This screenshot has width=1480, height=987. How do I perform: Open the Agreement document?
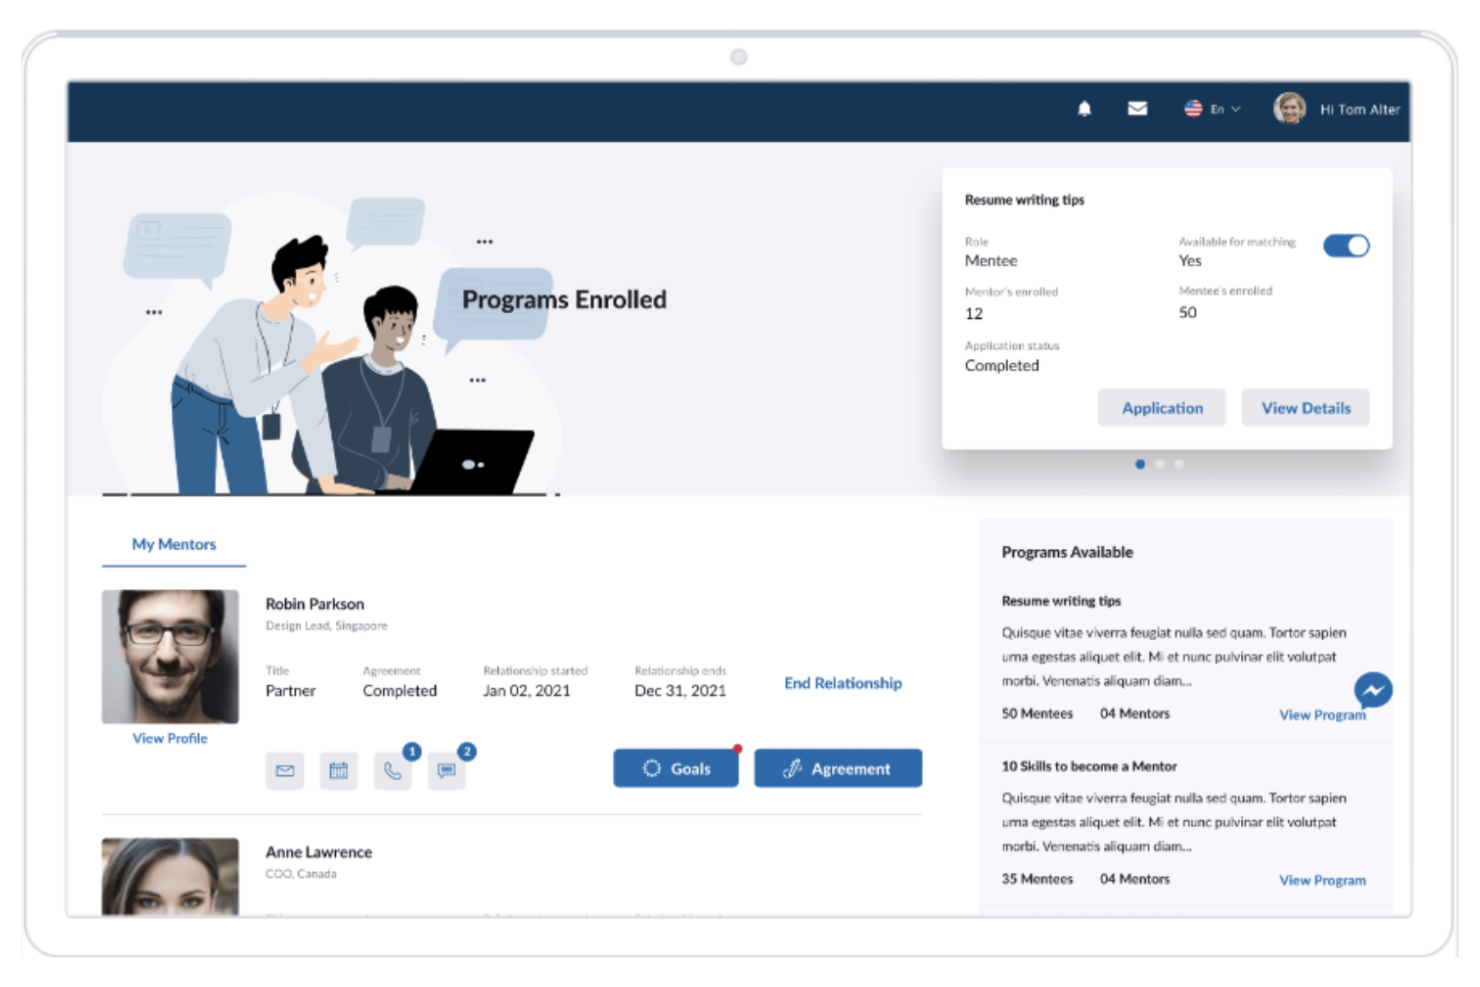(x=838, y=768)
